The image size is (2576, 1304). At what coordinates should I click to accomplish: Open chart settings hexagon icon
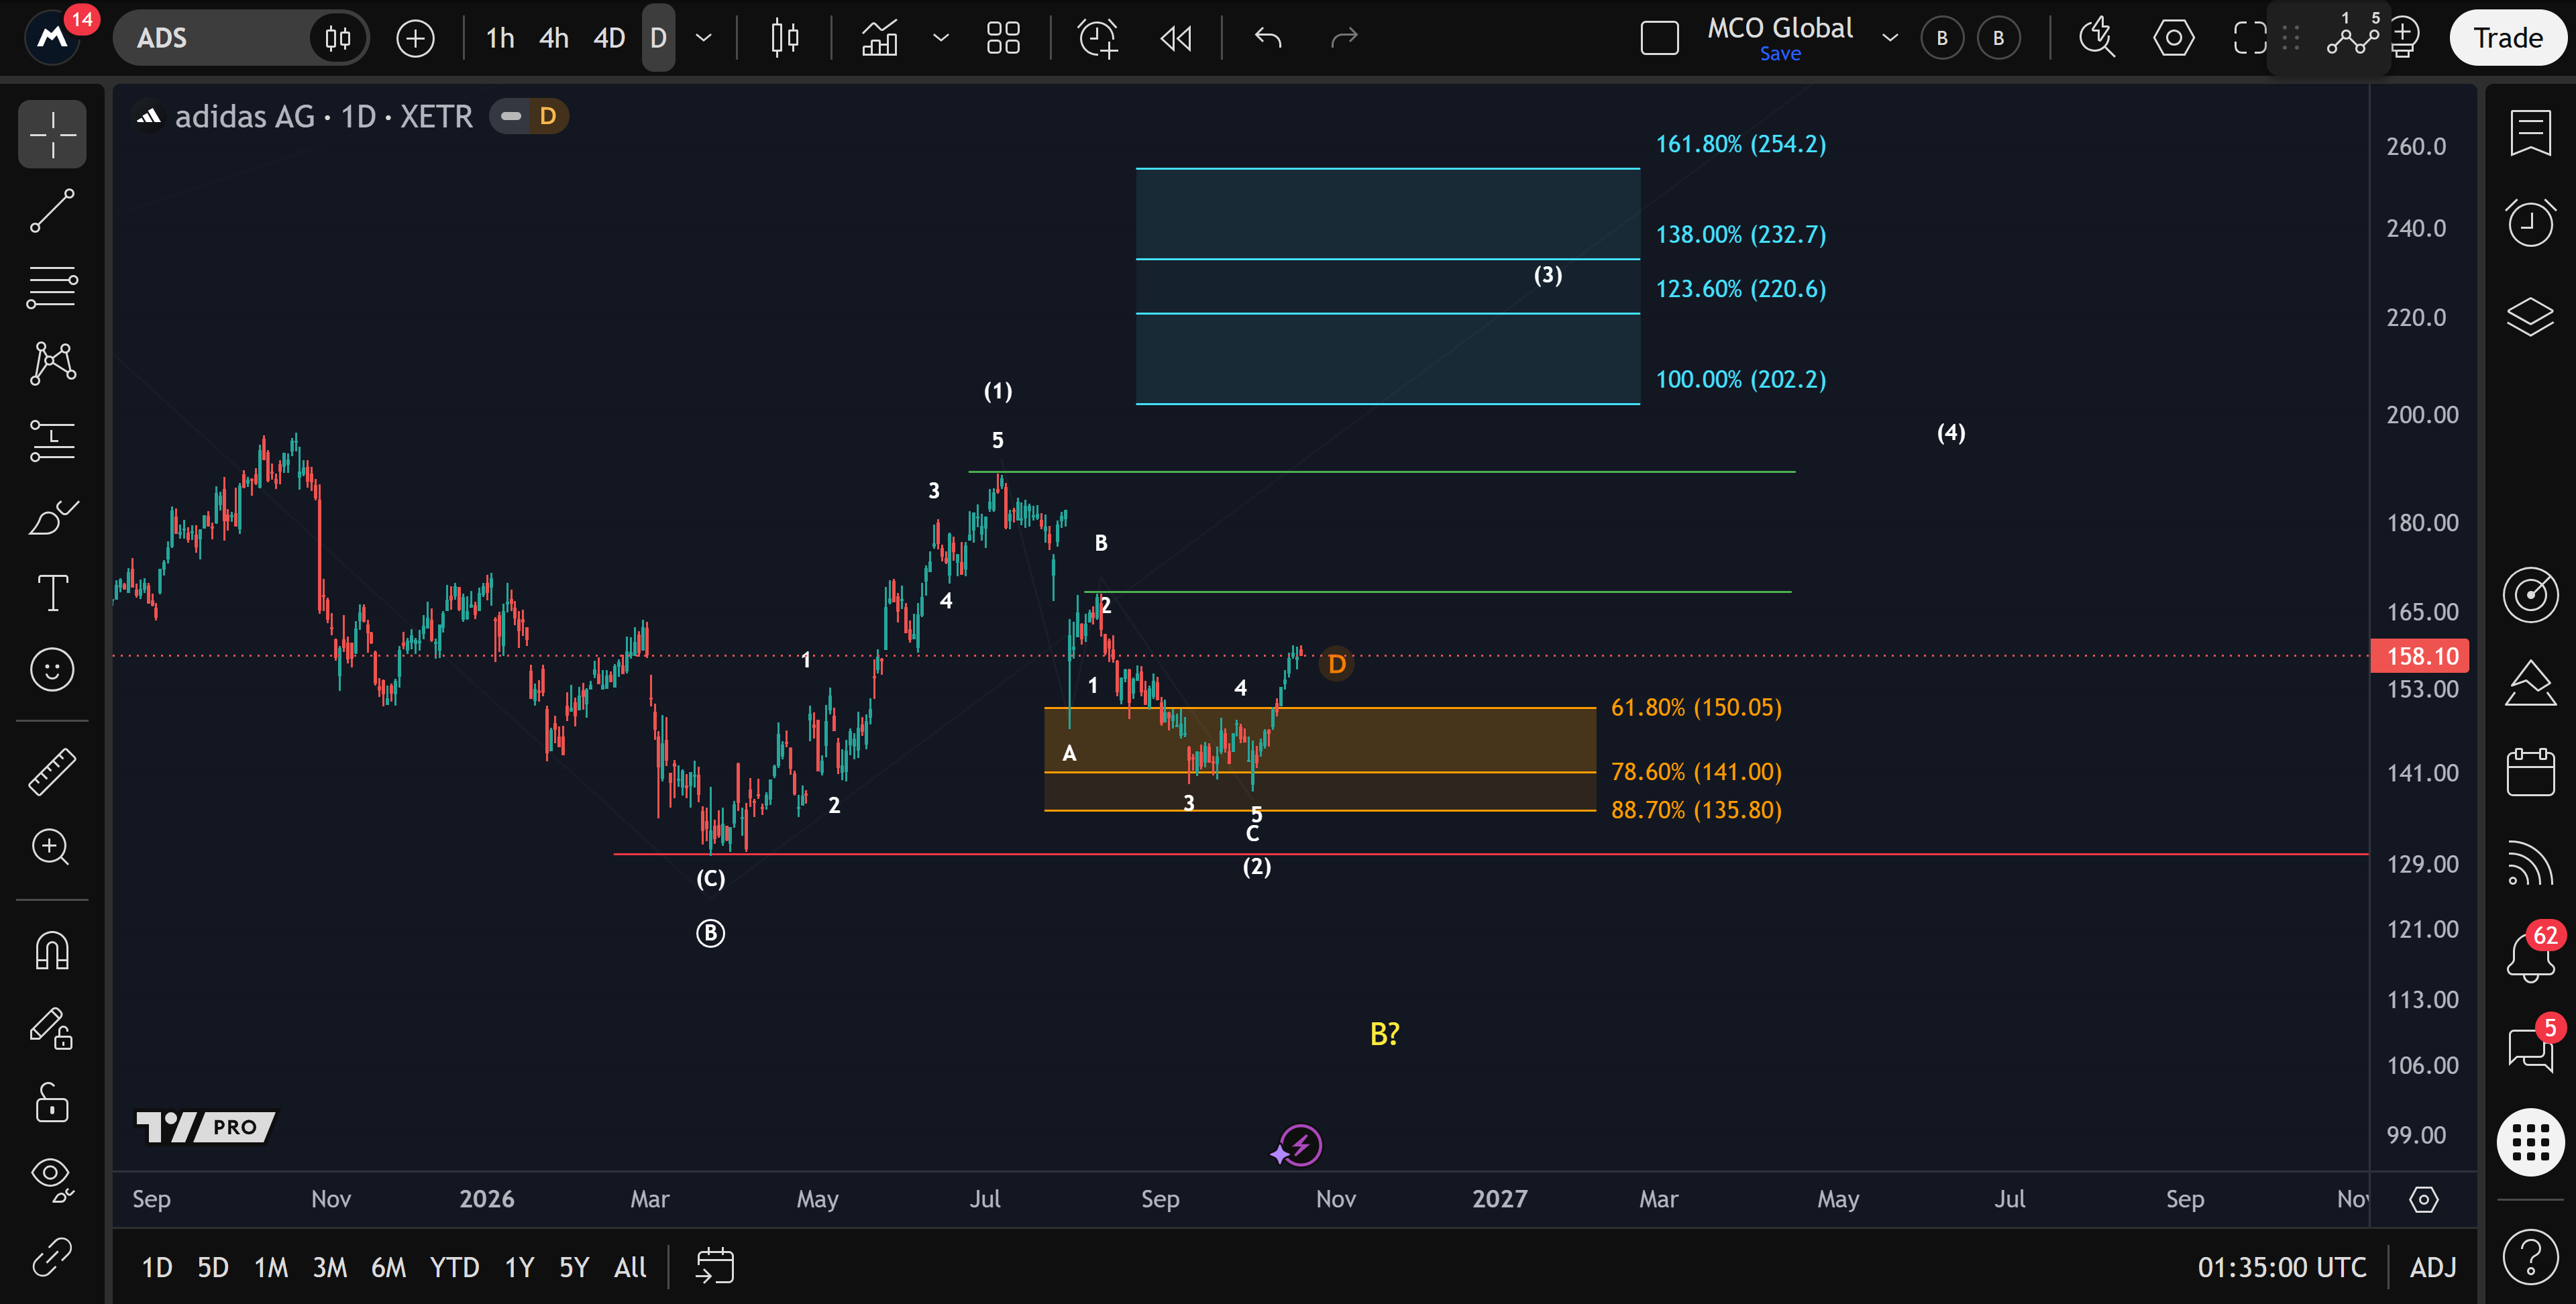pyautogui.click(x=2174, y=38)
